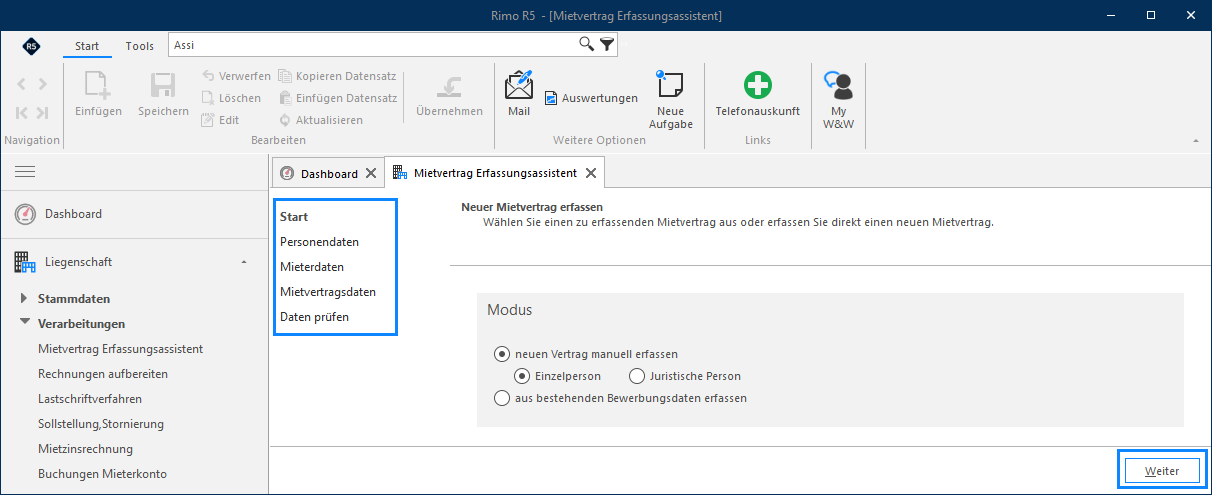Collapse the Liegenschaft section arrow

point(244,262)
